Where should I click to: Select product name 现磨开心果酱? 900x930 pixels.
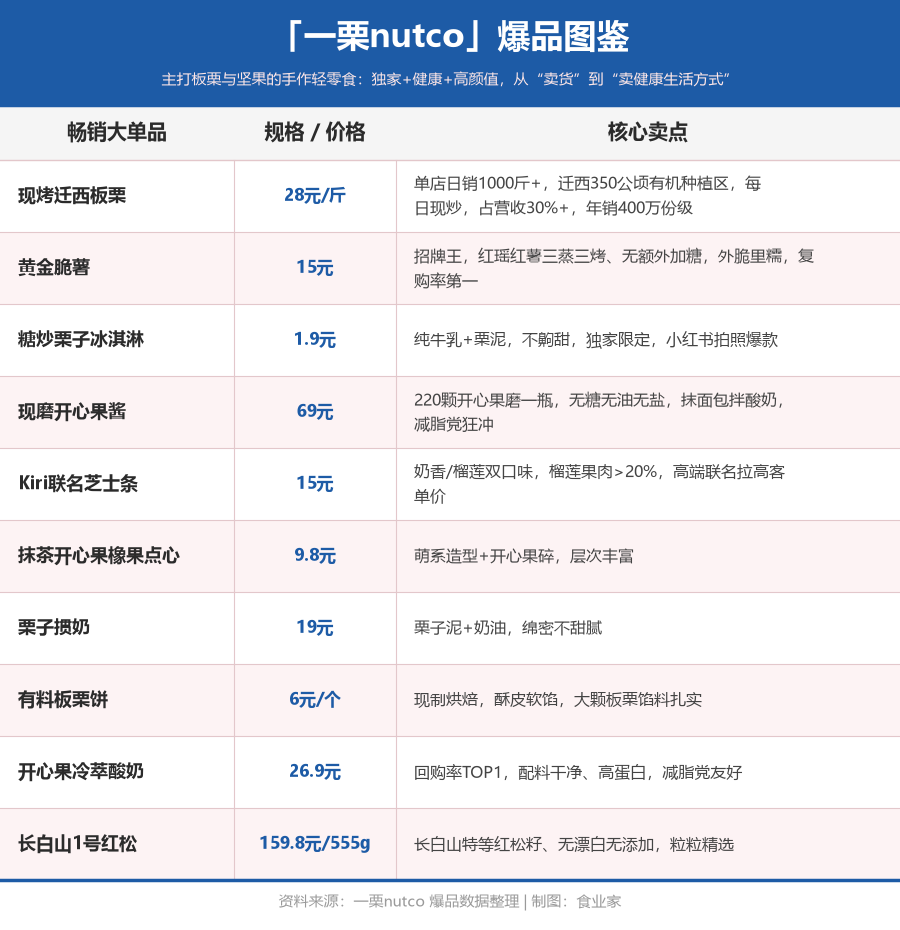(x=72, y=412)
